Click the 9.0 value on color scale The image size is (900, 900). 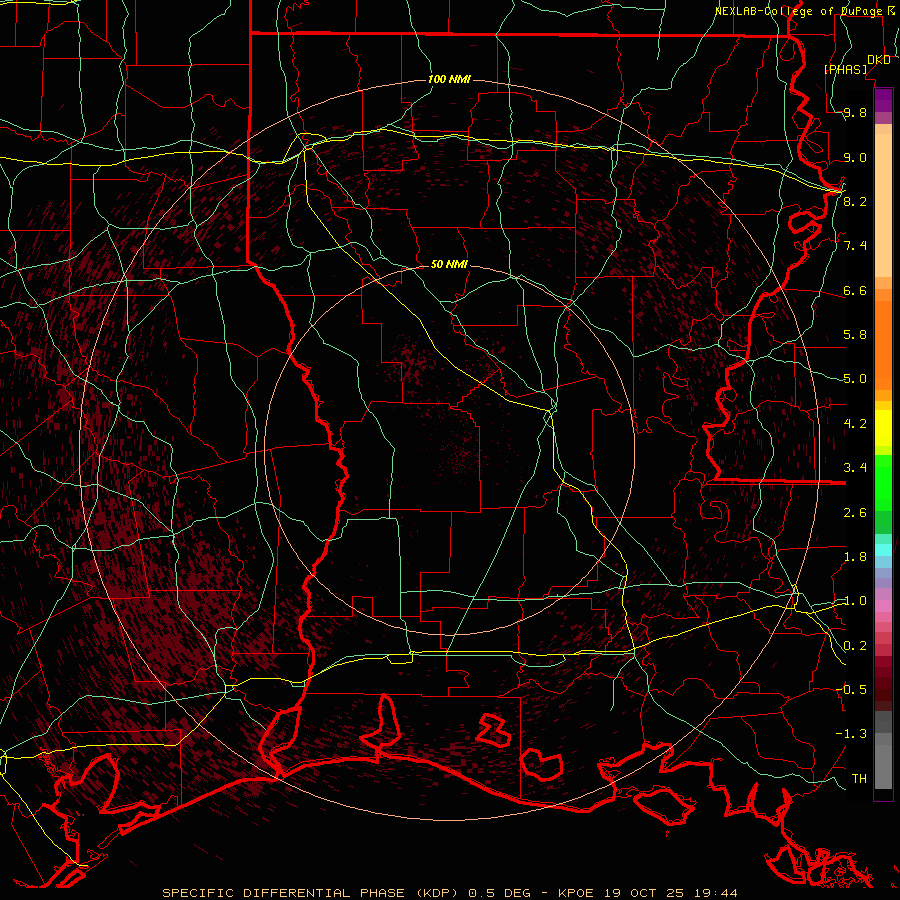(855, 157)
